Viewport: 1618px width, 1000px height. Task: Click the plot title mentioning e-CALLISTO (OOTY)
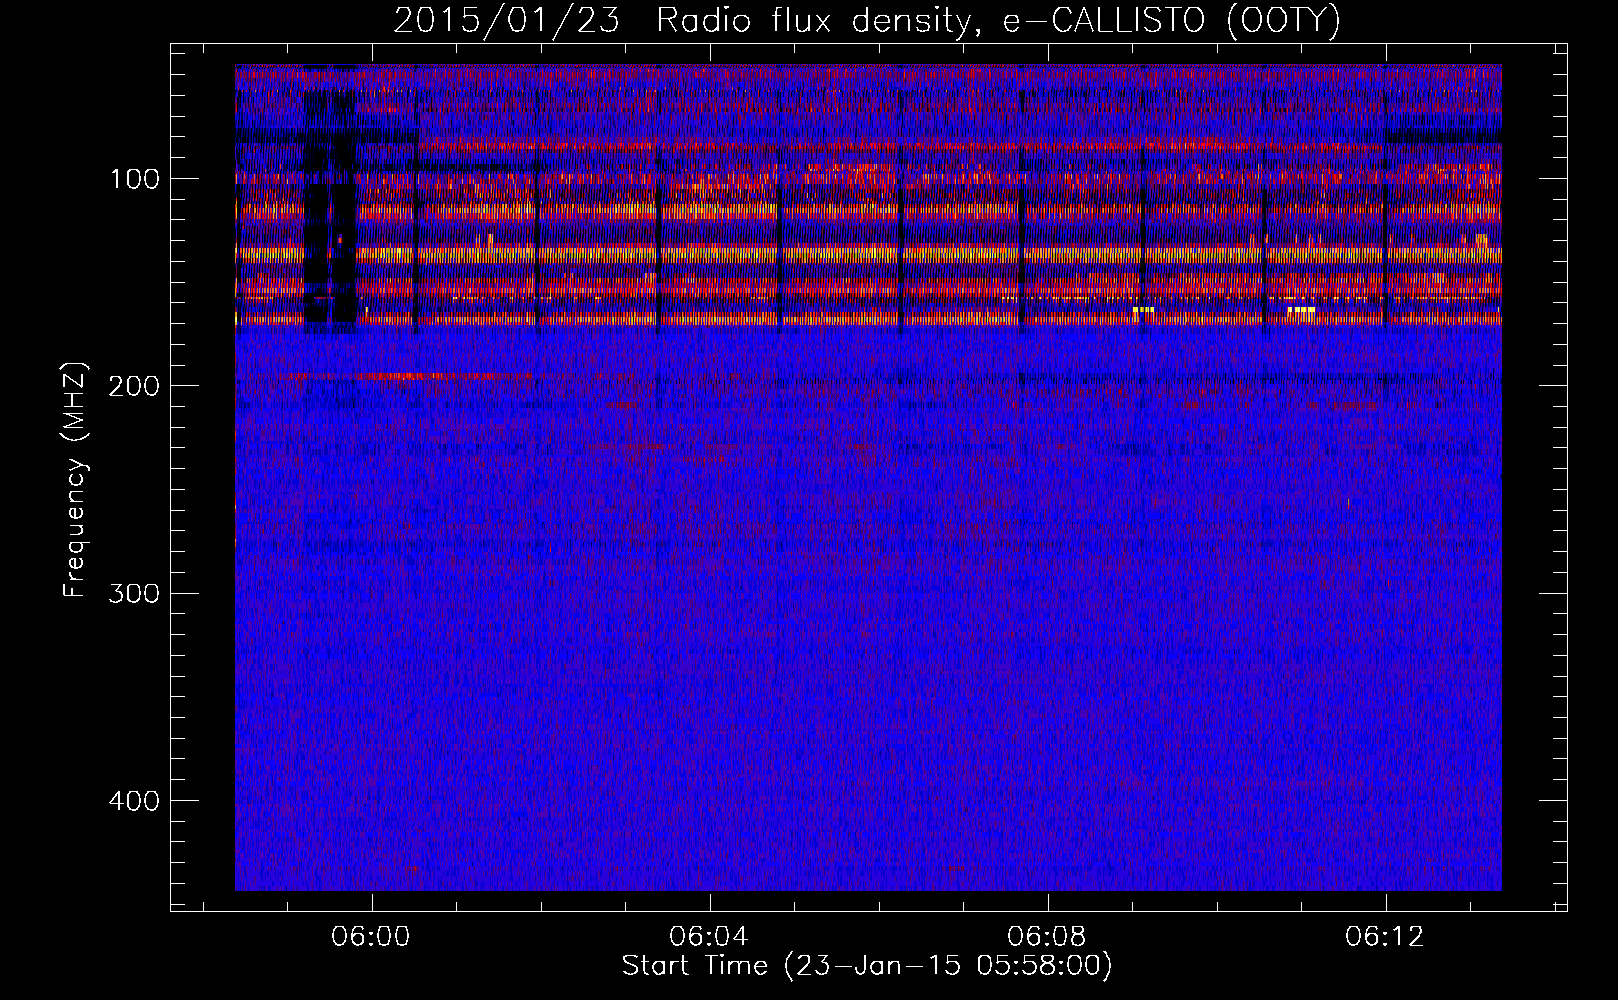(x=866, y=20)
